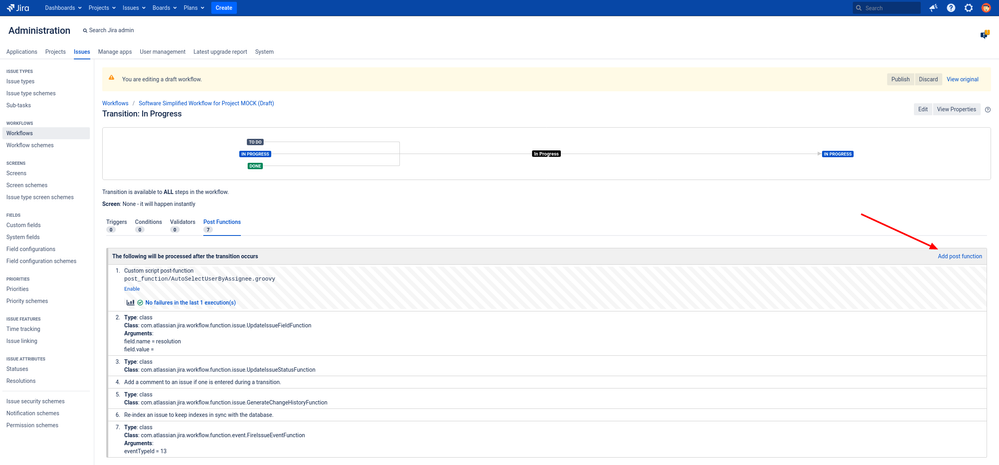This screenshot has width=999, height=465.
Task: Click the Jira logo in the header
Action: click(18, 8)
